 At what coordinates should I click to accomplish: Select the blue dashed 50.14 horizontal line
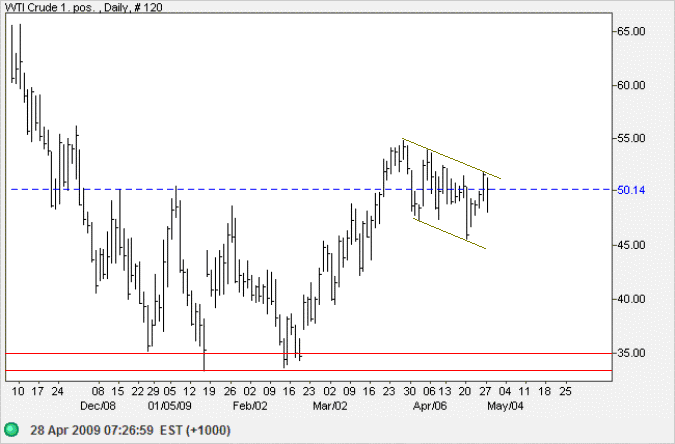310,189
